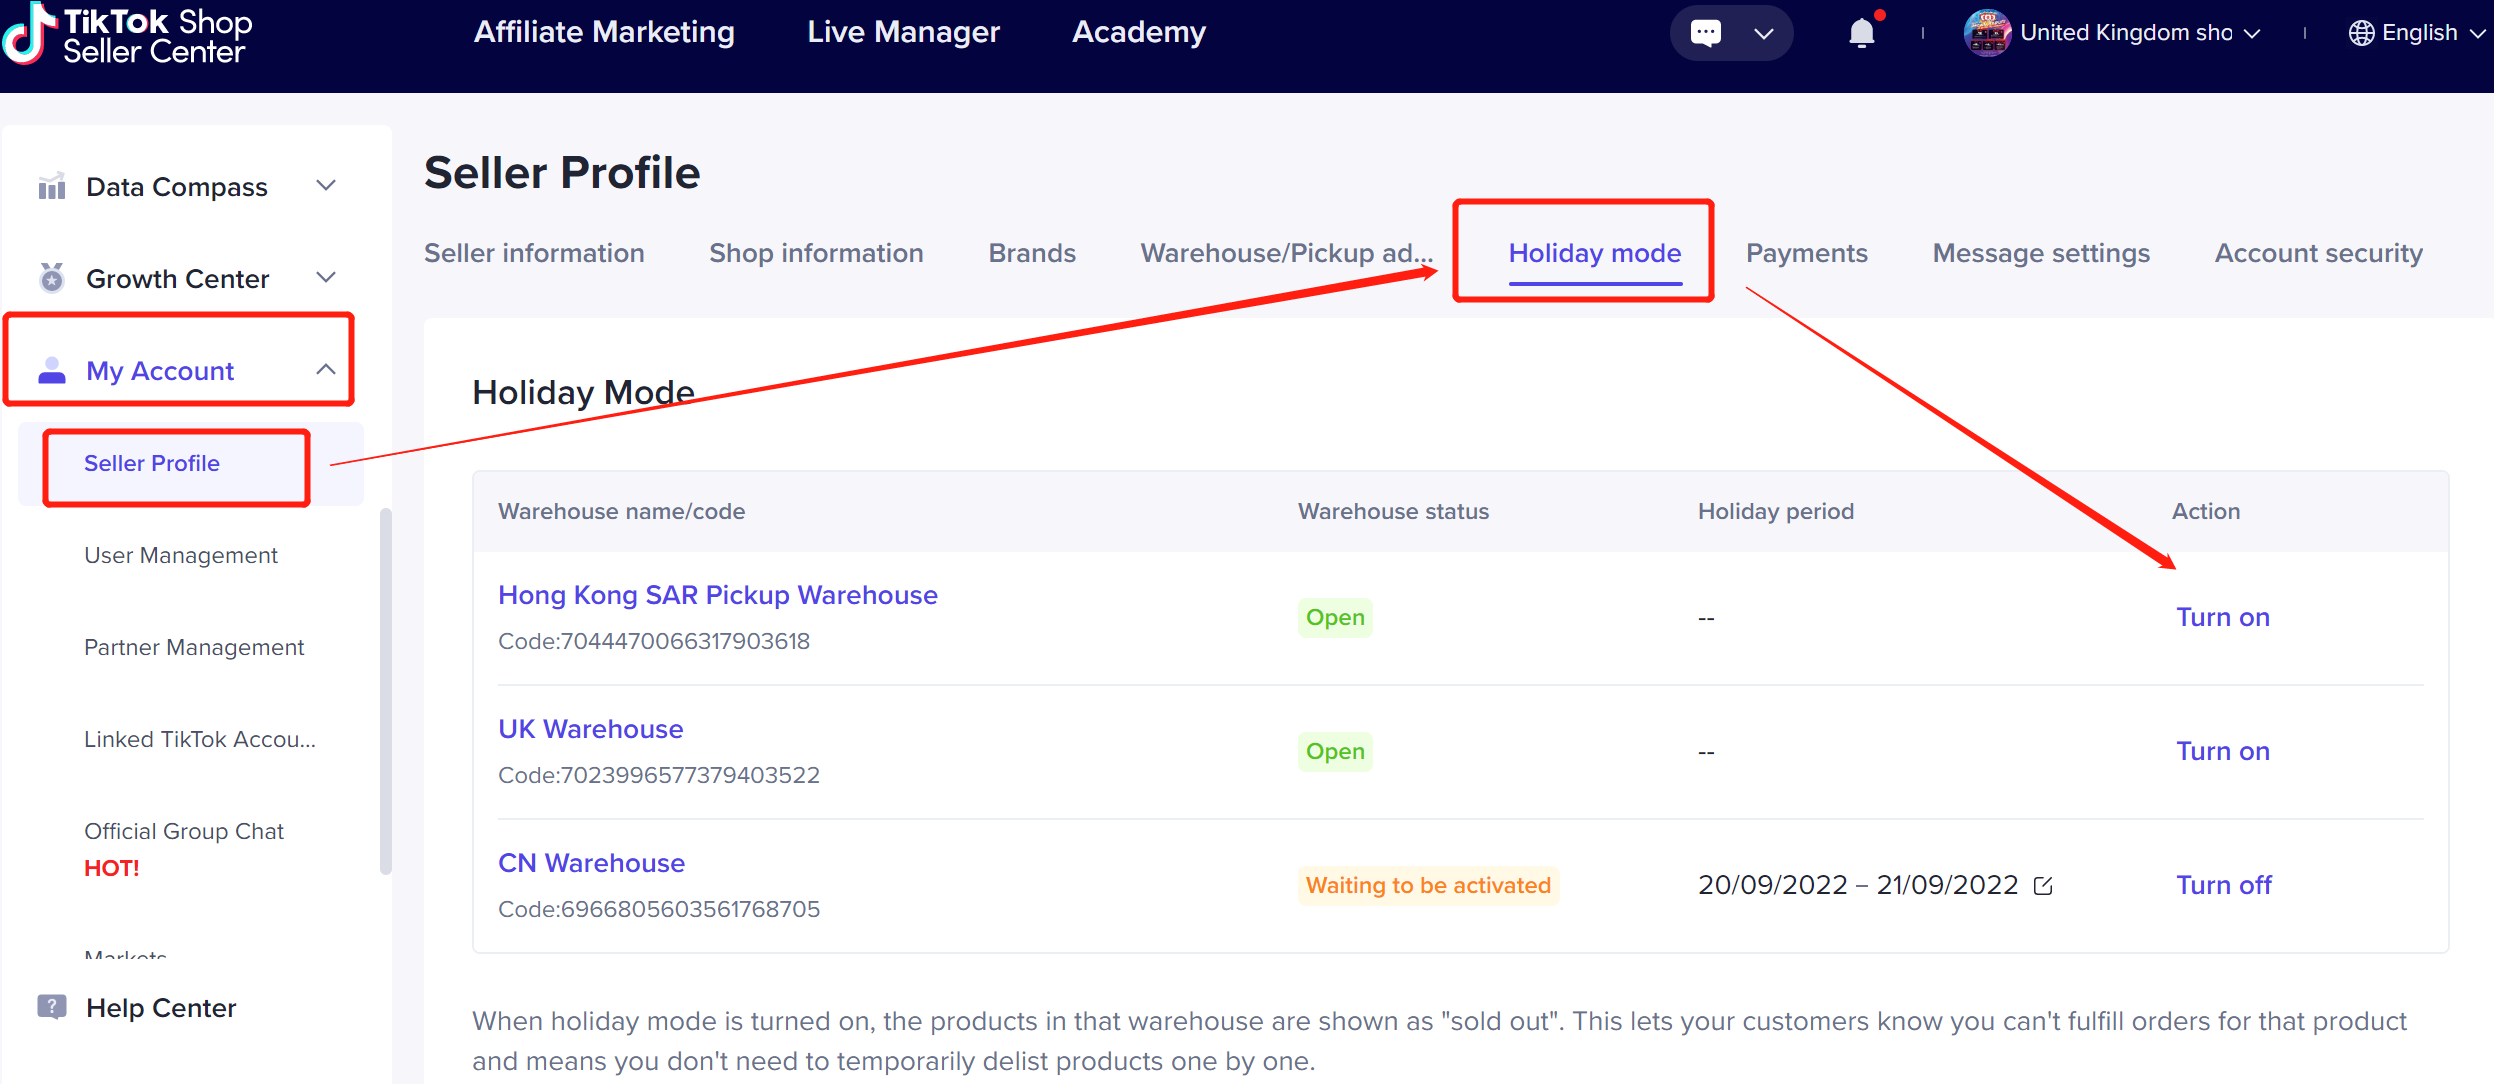Click the Data Compass chart icon
The image size is (2494, 1084).
click(52, 187)
